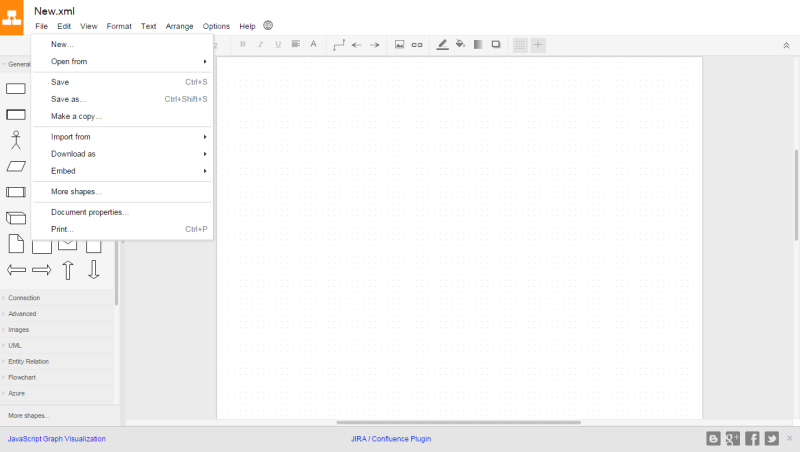Select the actor stick figure shape

click(x=15, y=140)
